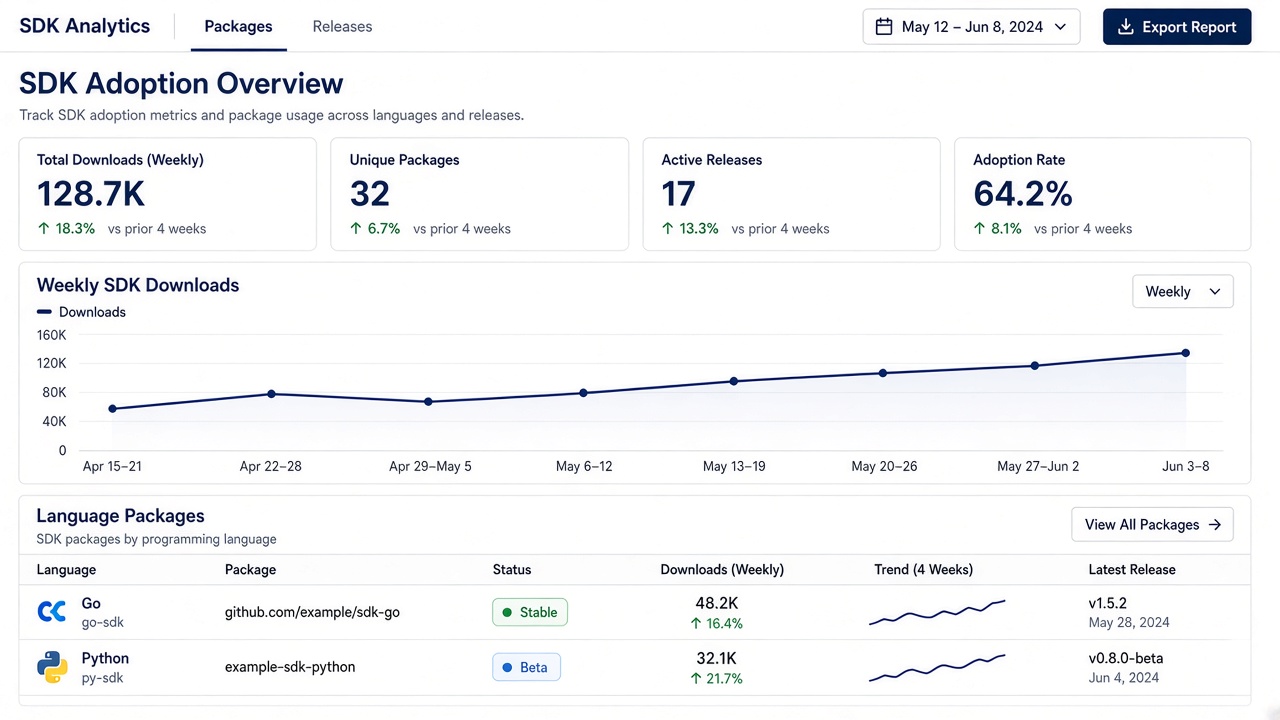Click the Unique Packages value 32

pos(370,194)
